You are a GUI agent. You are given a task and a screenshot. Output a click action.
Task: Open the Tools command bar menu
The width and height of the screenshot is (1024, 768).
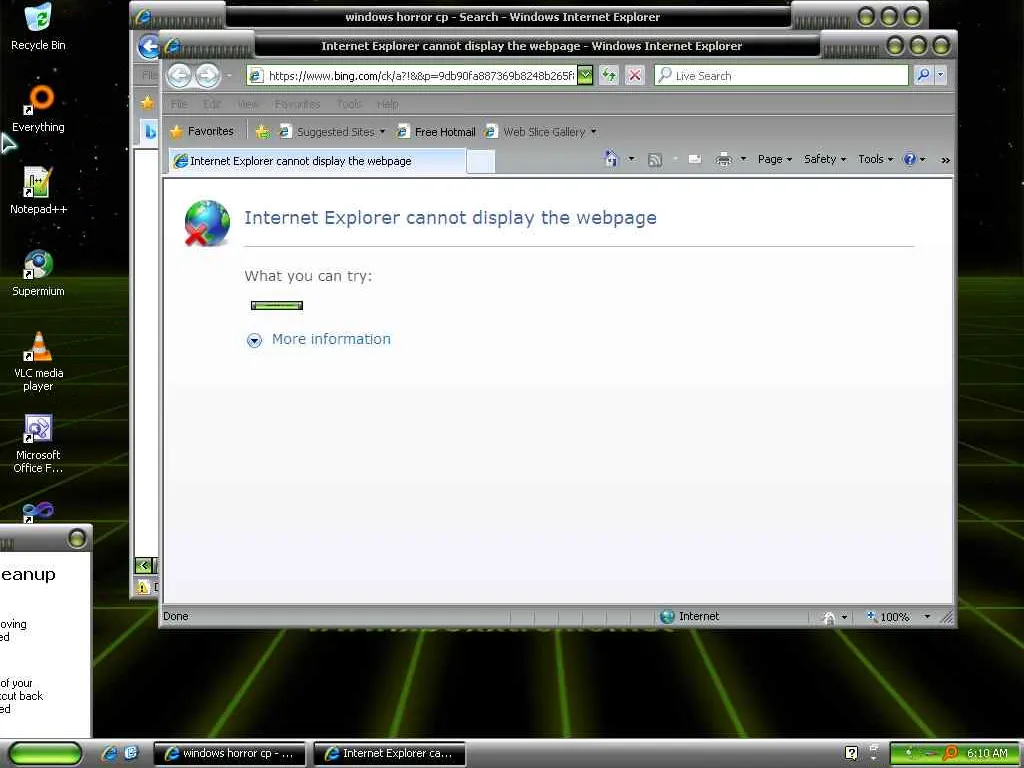click(x=875, y=159)
